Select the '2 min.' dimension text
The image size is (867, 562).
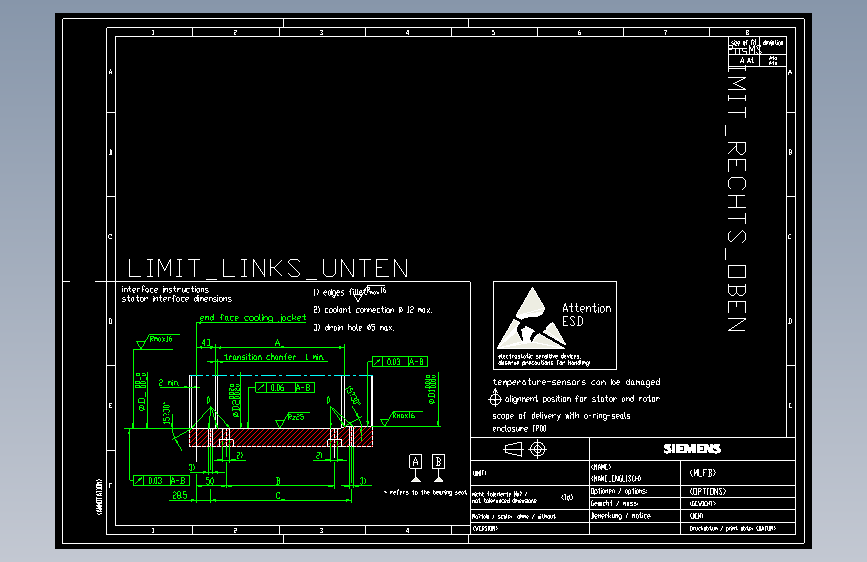(x=169, y=383)
